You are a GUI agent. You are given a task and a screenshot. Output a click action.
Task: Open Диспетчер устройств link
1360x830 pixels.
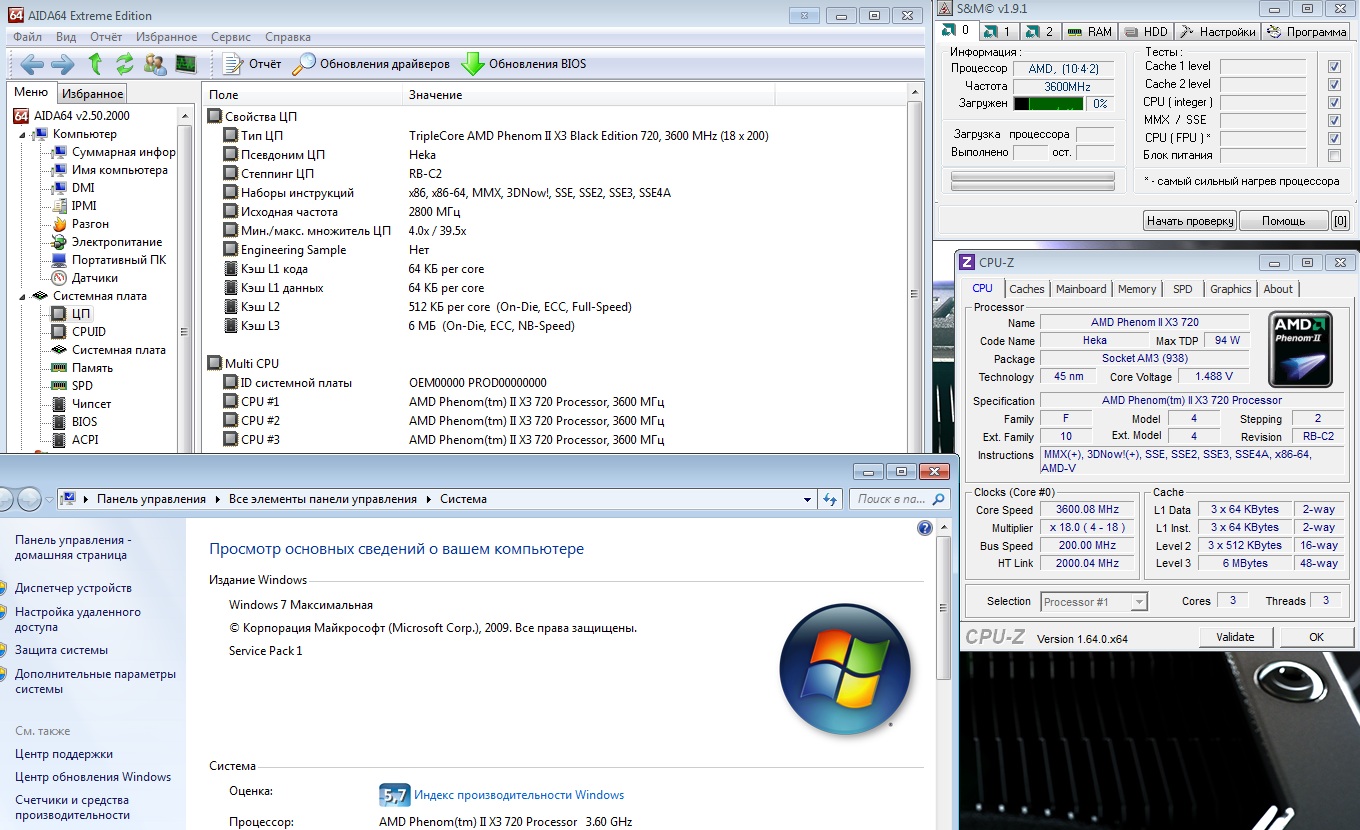click(73, 588)
